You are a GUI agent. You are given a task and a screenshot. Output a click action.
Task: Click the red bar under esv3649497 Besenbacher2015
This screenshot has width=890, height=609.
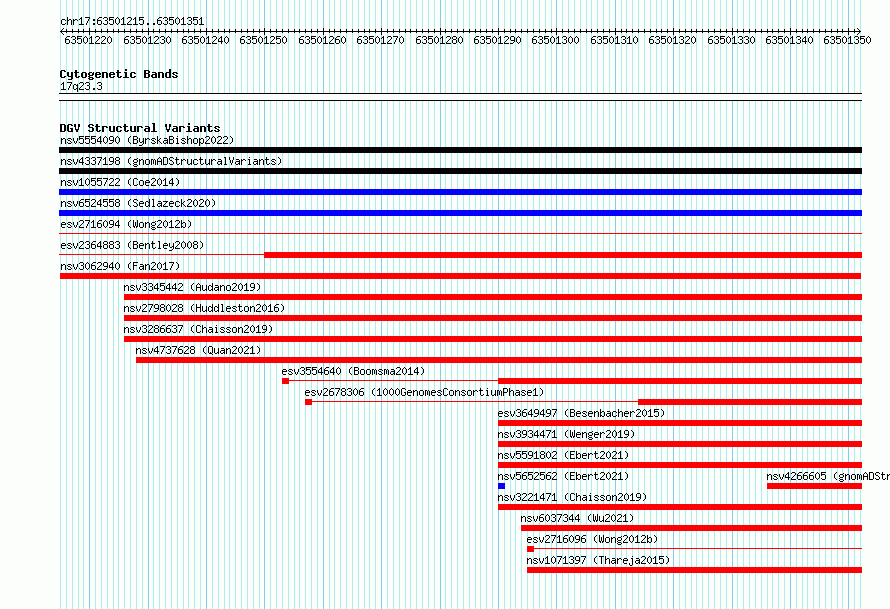point(680,423)
